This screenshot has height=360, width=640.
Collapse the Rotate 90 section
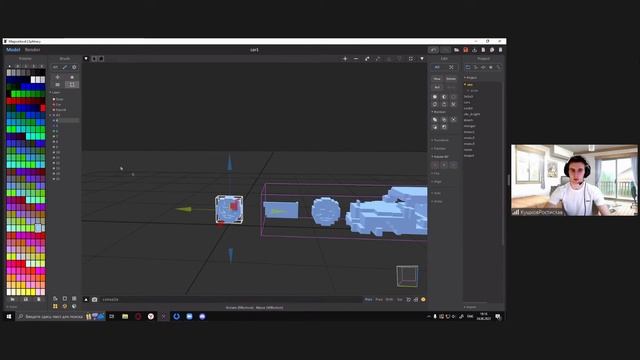click(440, 157)
